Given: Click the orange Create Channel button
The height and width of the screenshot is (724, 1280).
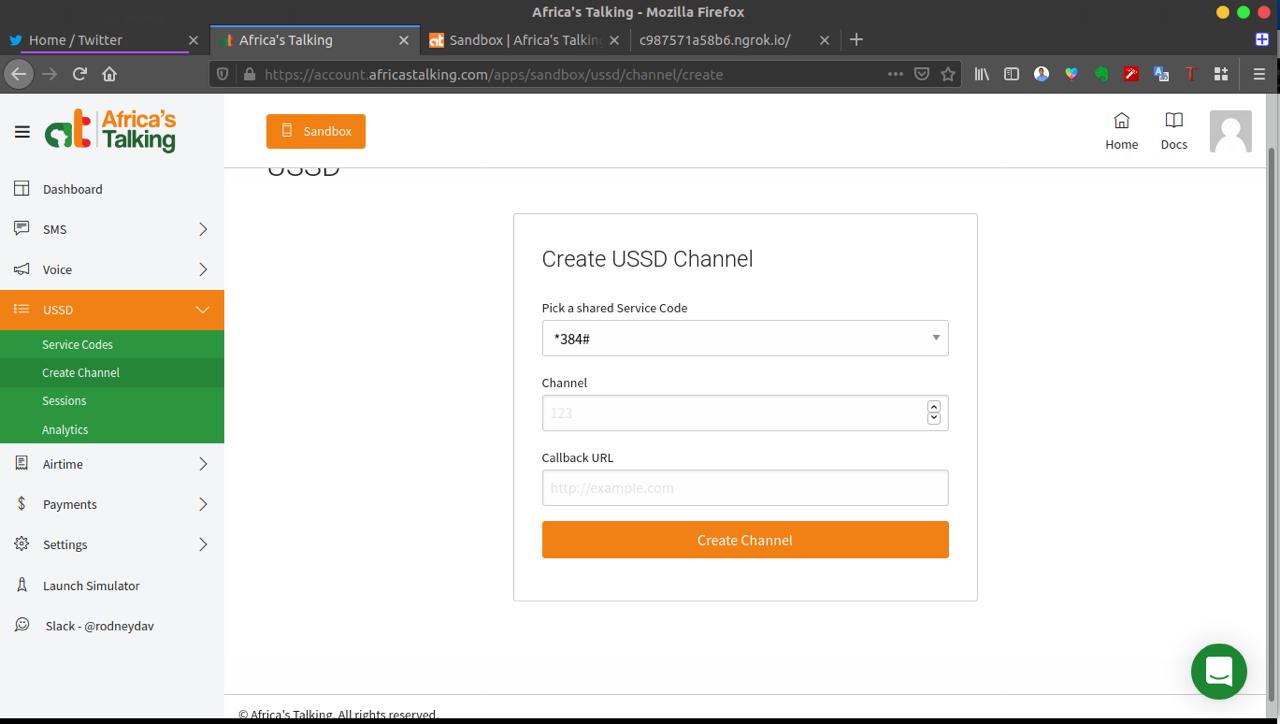Looking at the screenshot, I should [745, 540].
